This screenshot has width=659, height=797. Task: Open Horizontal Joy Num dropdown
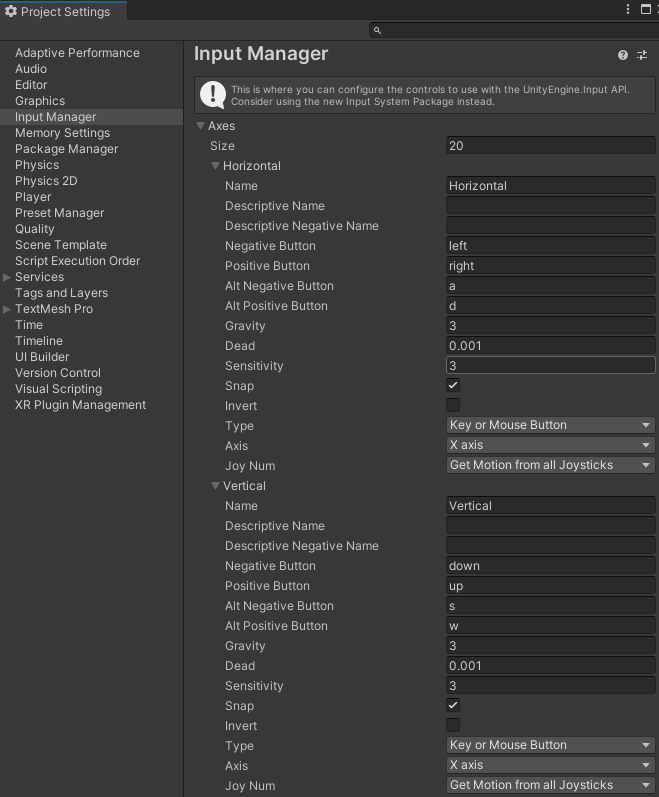(x=550, y=465)
